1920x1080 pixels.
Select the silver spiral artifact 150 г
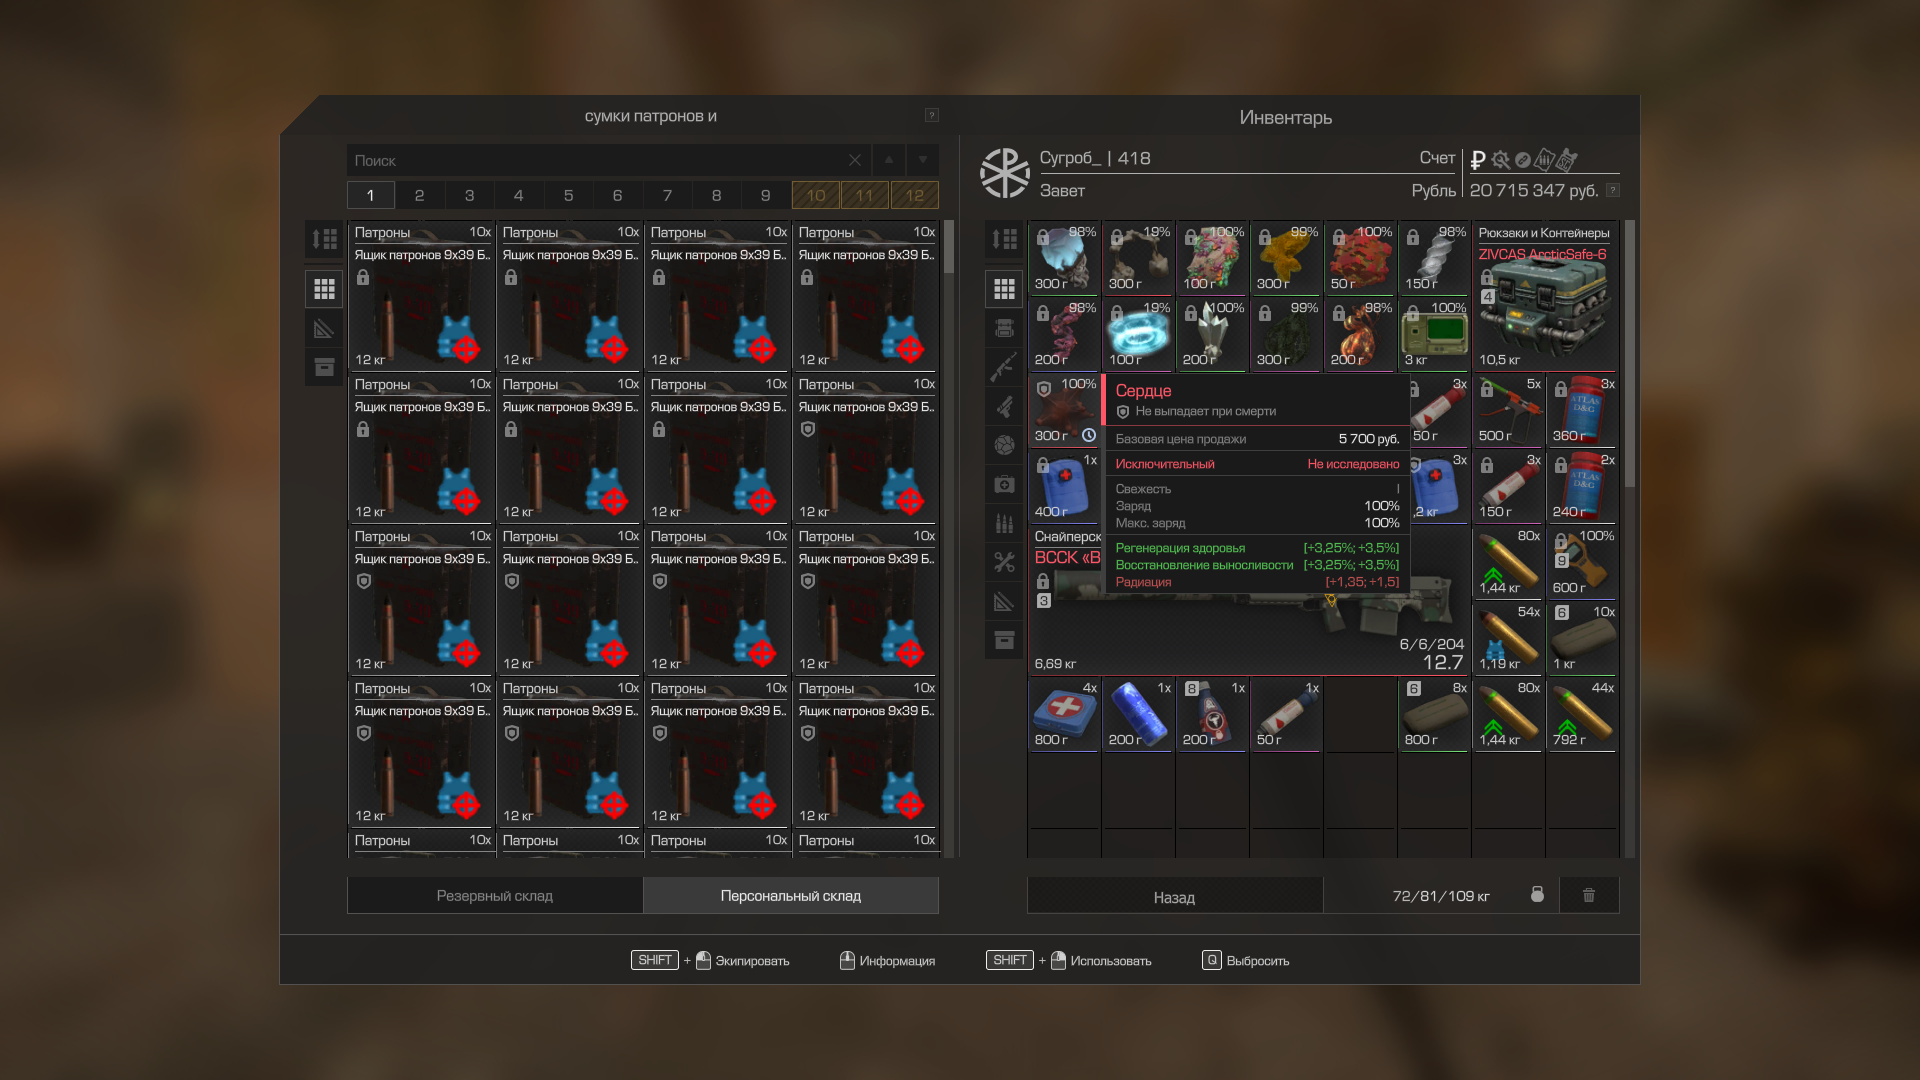pos(1434,258)
